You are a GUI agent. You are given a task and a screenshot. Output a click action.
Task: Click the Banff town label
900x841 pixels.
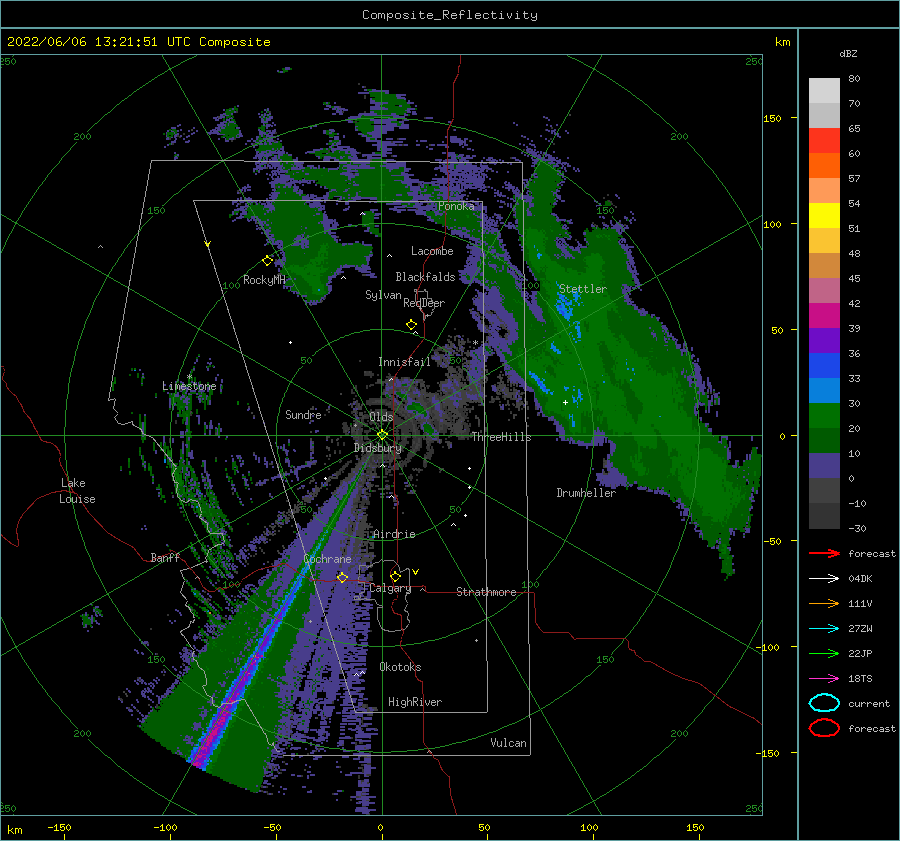pyautogui.click(x=165, y=557)
